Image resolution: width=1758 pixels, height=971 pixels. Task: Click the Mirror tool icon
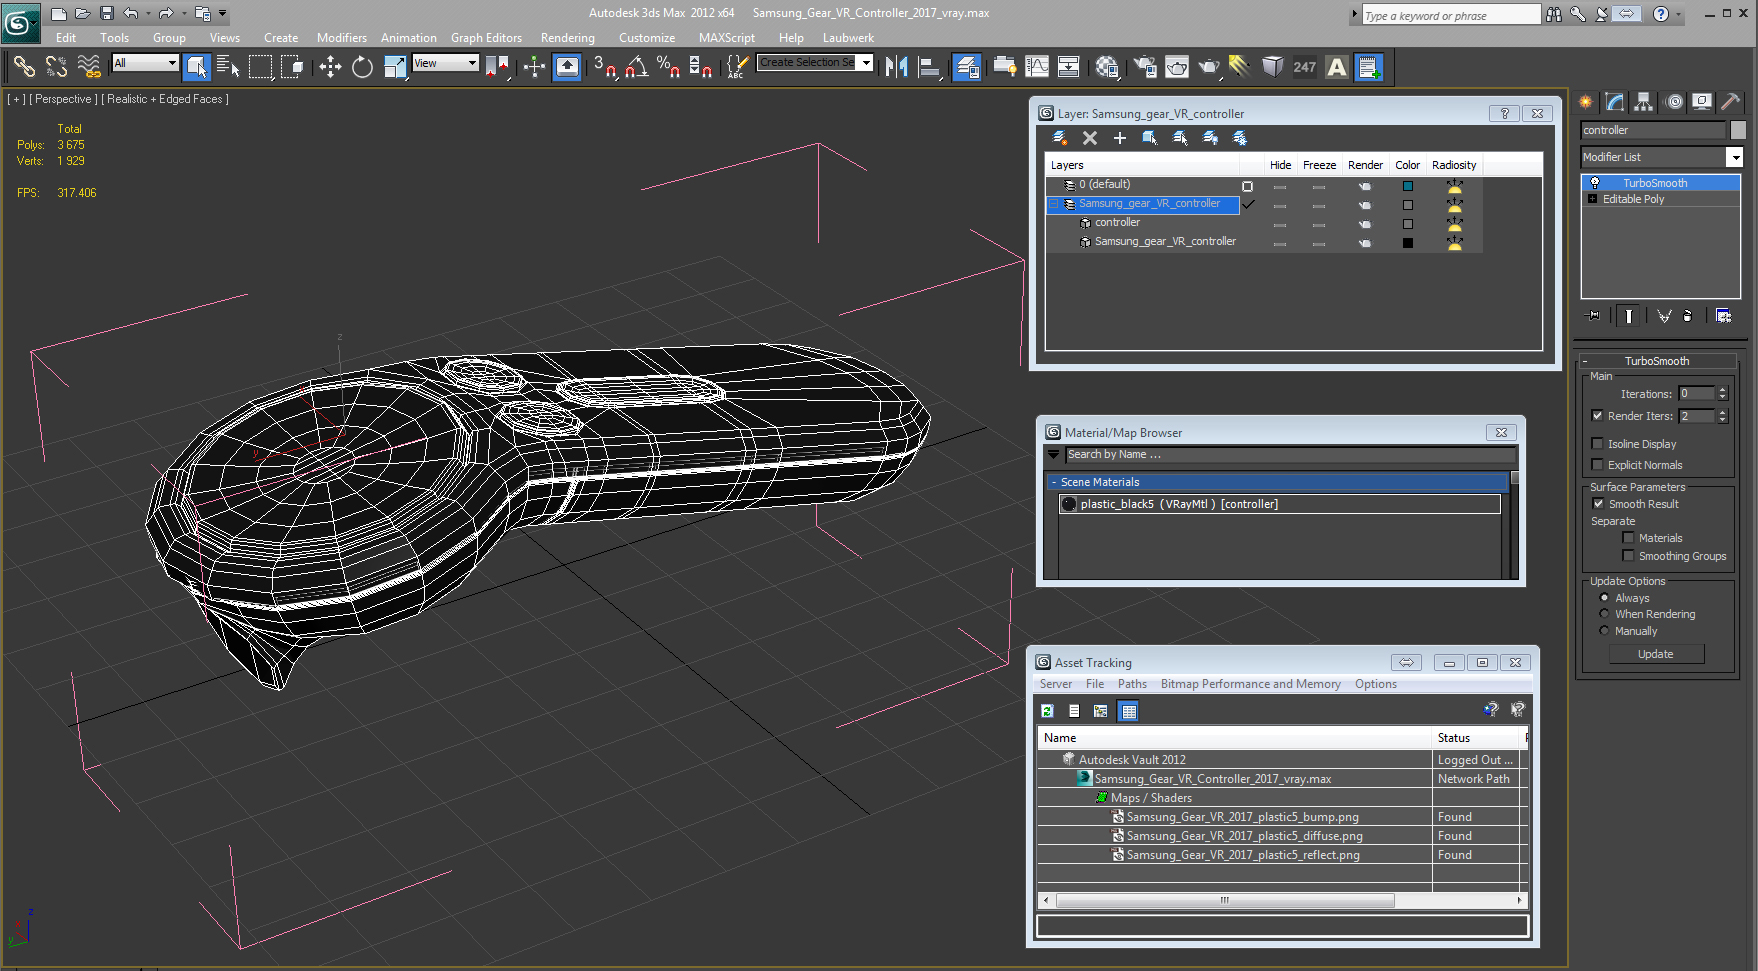click(x=897, y=67)
